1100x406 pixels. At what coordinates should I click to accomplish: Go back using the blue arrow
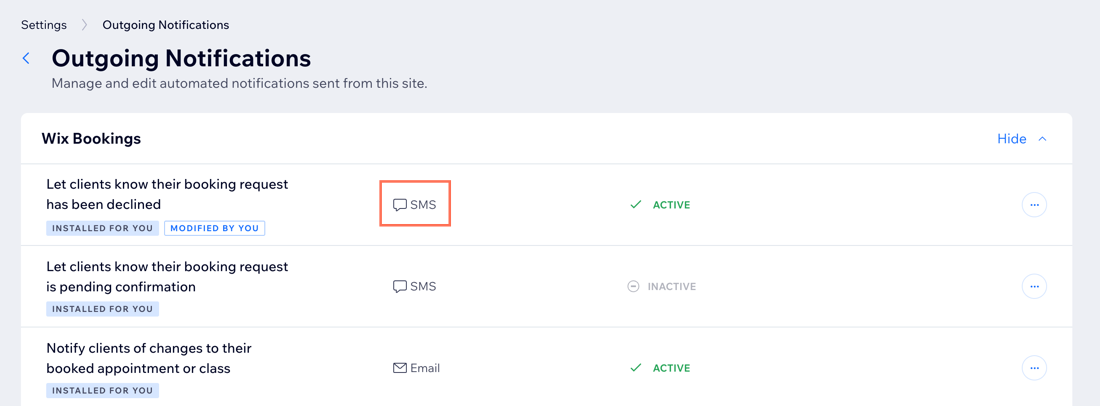pyautogui.click(x=27, y=58)
